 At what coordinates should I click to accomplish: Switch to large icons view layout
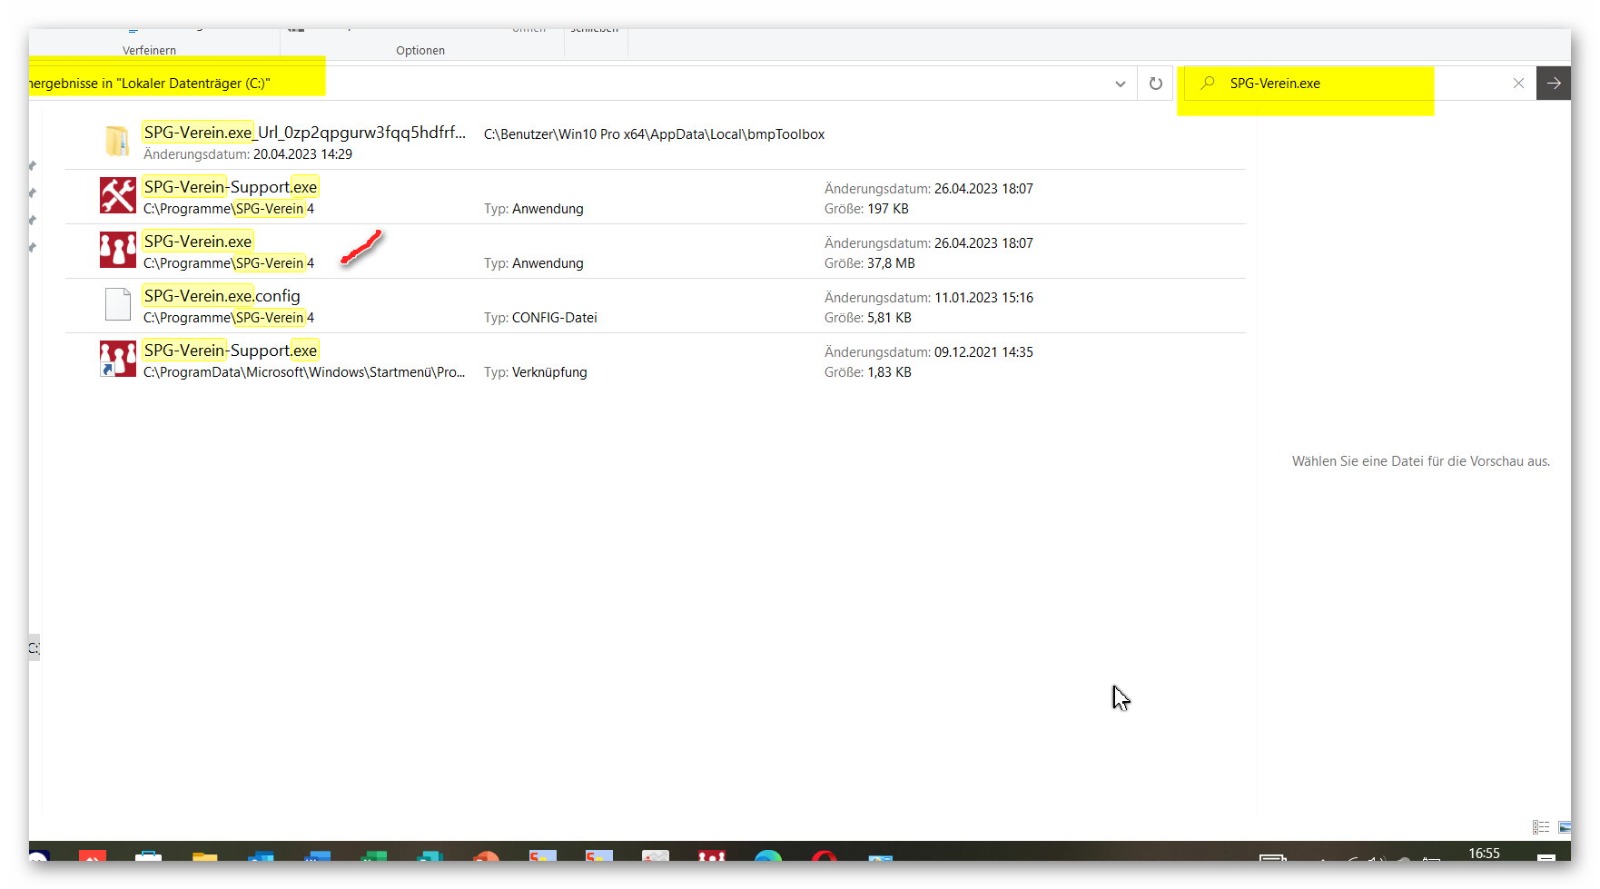click(x=1564, y=827)
